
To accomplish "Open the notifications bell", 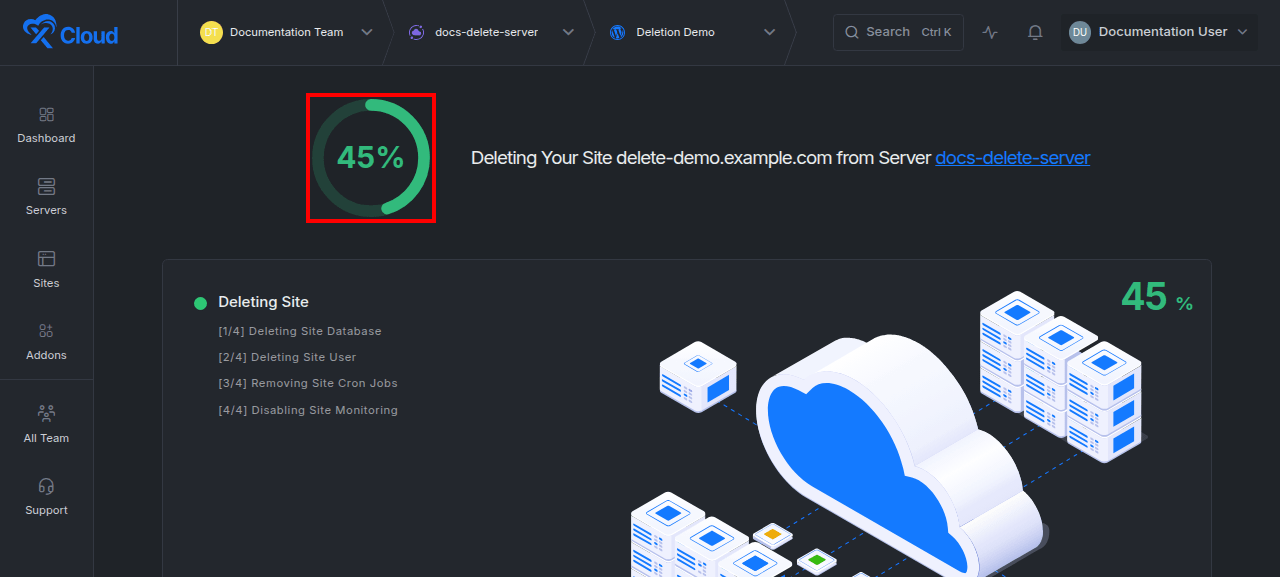I will tap(1035, 32).
